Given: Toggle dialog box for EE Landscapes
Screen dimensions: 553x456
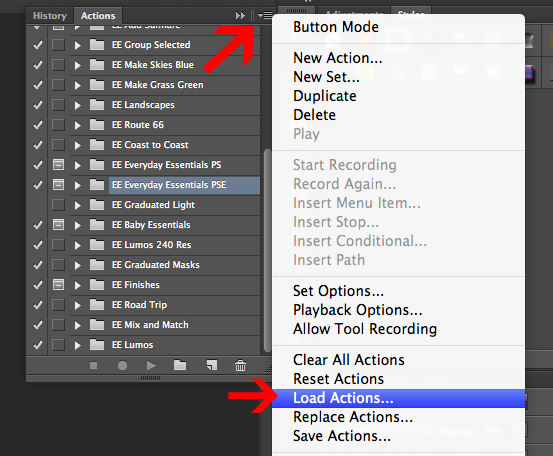Looking at the screenshot, I should click(58, 105).
